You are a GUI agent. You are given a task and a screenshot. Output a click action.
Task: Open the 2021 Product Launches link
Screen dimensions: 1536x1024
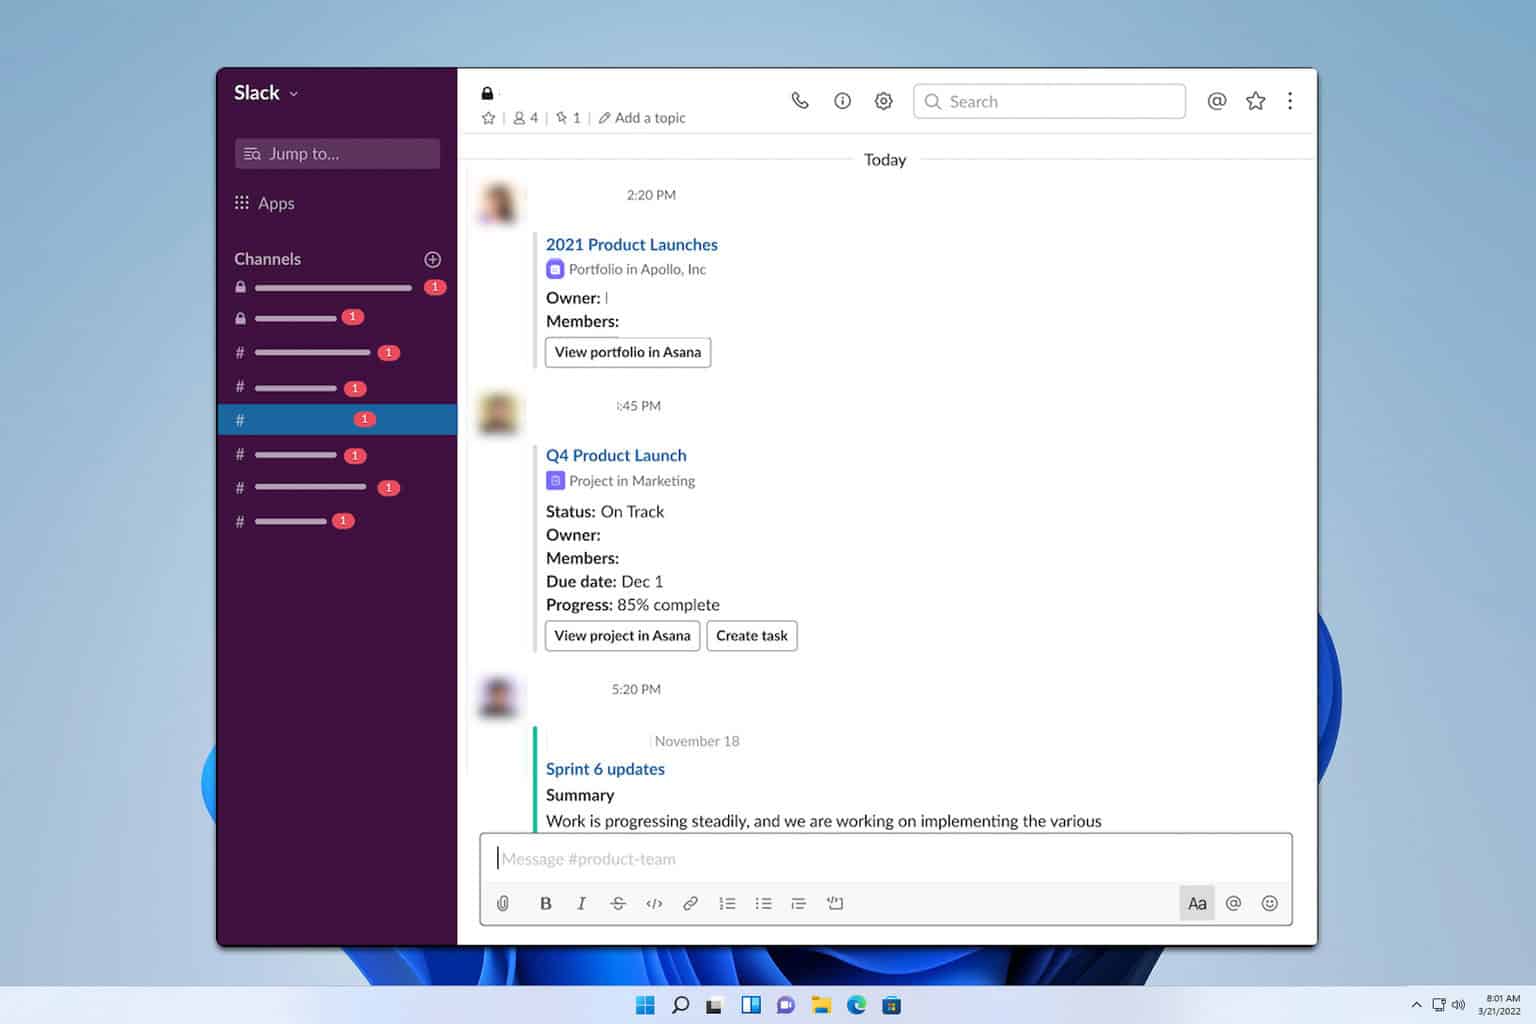[x=631, y=244]
